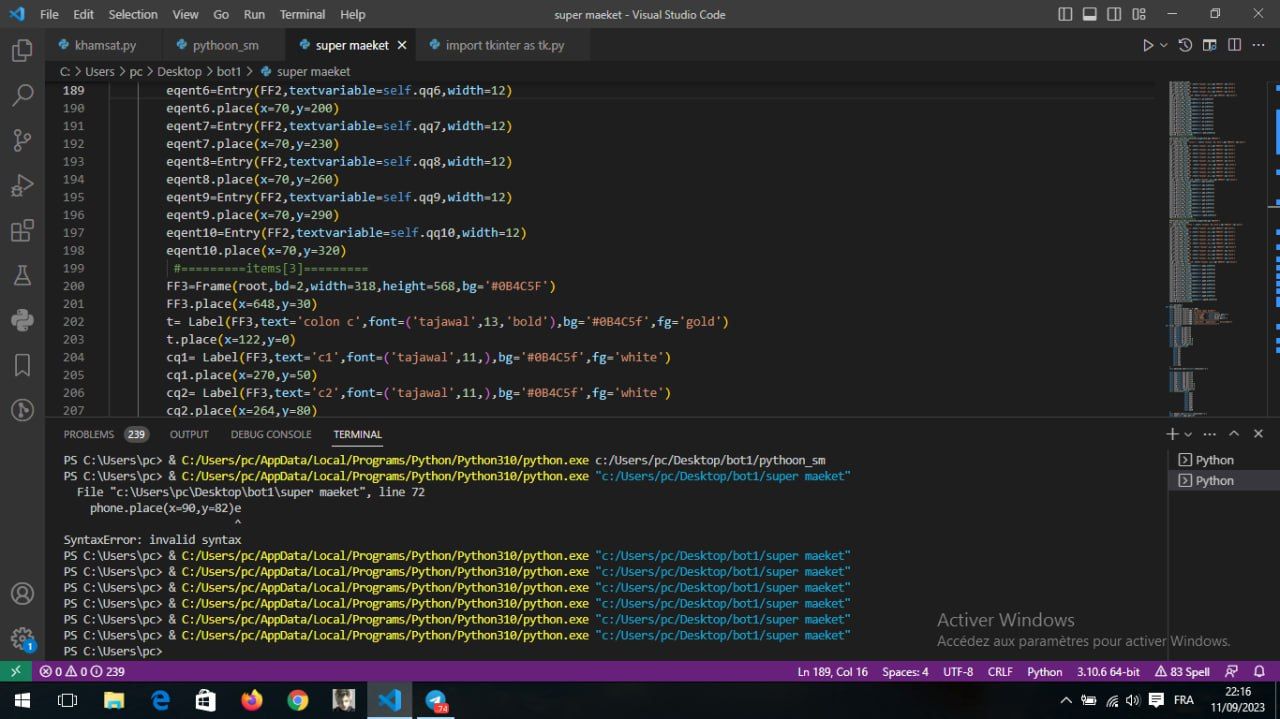Switch to the khamsat.py tab
The image size is (1280, 719).
click(105, 45)
